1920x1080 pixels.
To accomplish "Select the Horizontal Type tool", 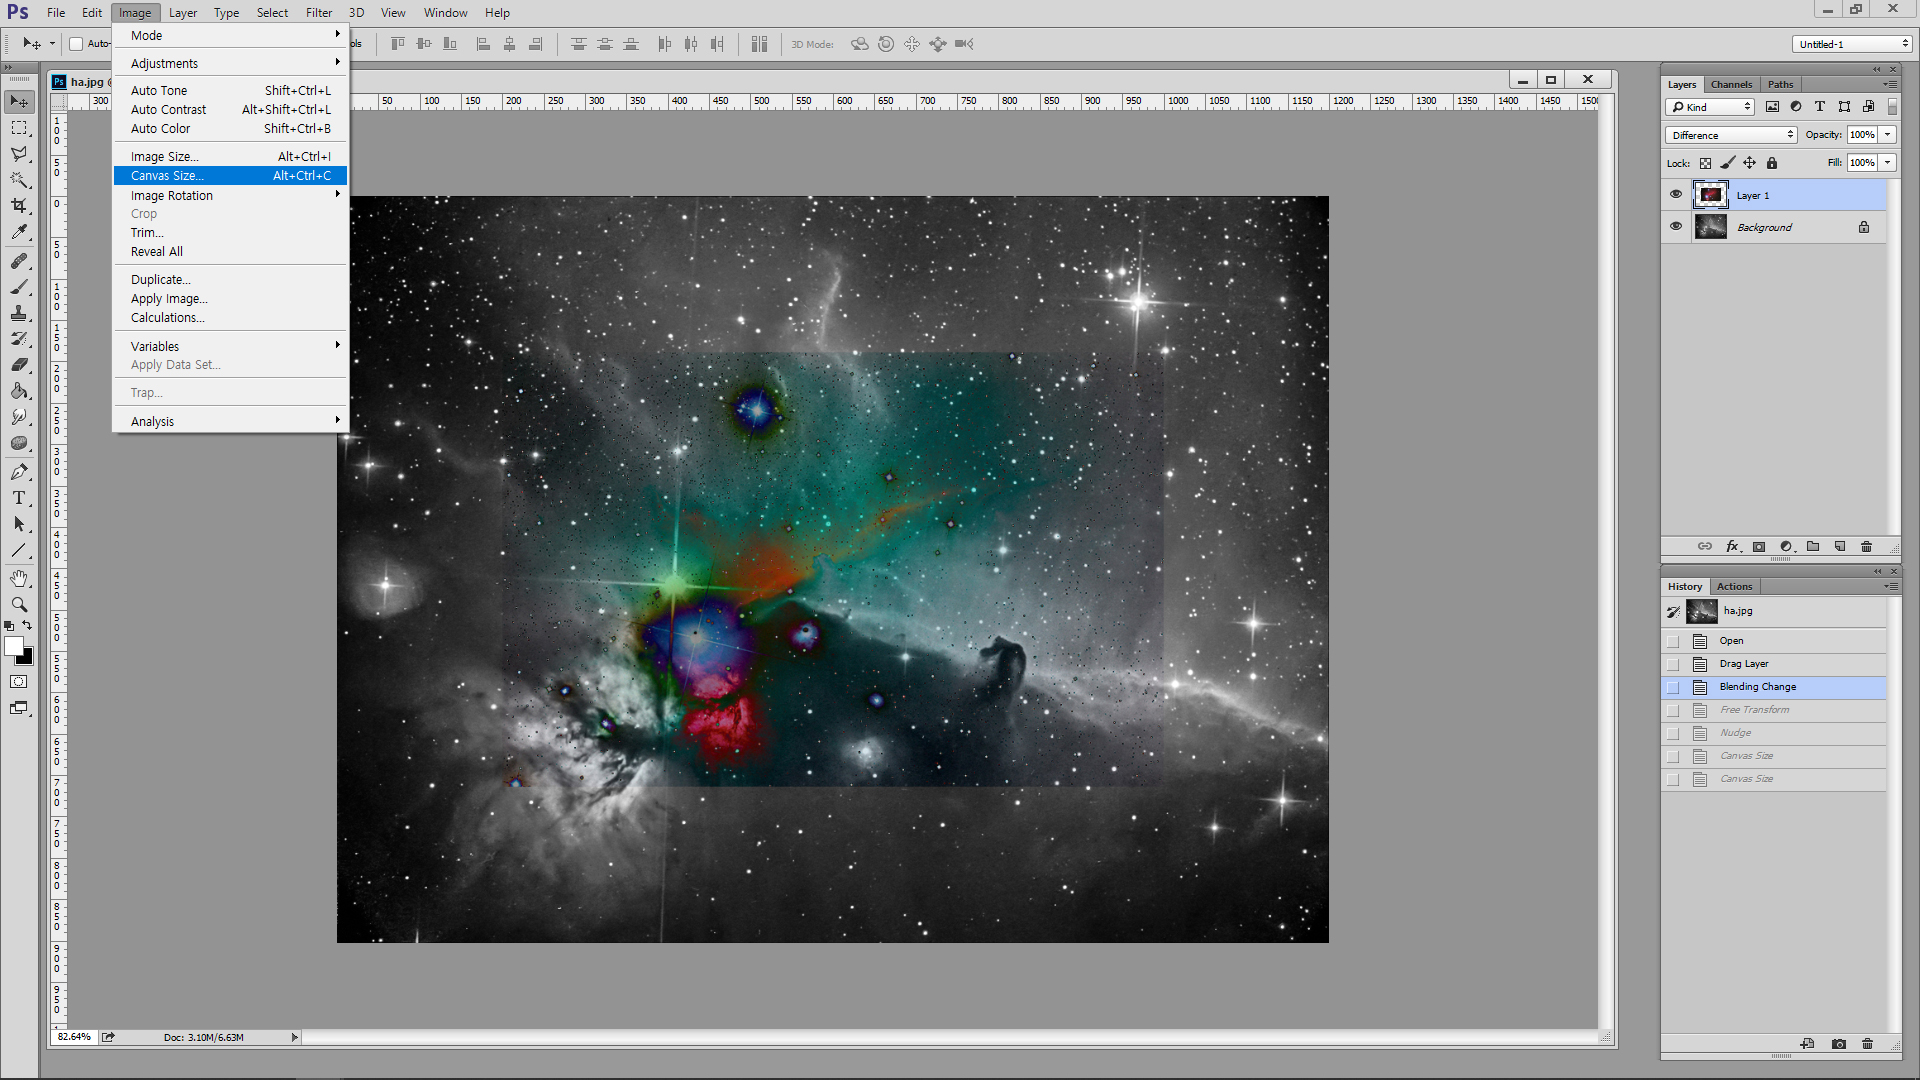I will pyautogui.click(x=19, y=498).
